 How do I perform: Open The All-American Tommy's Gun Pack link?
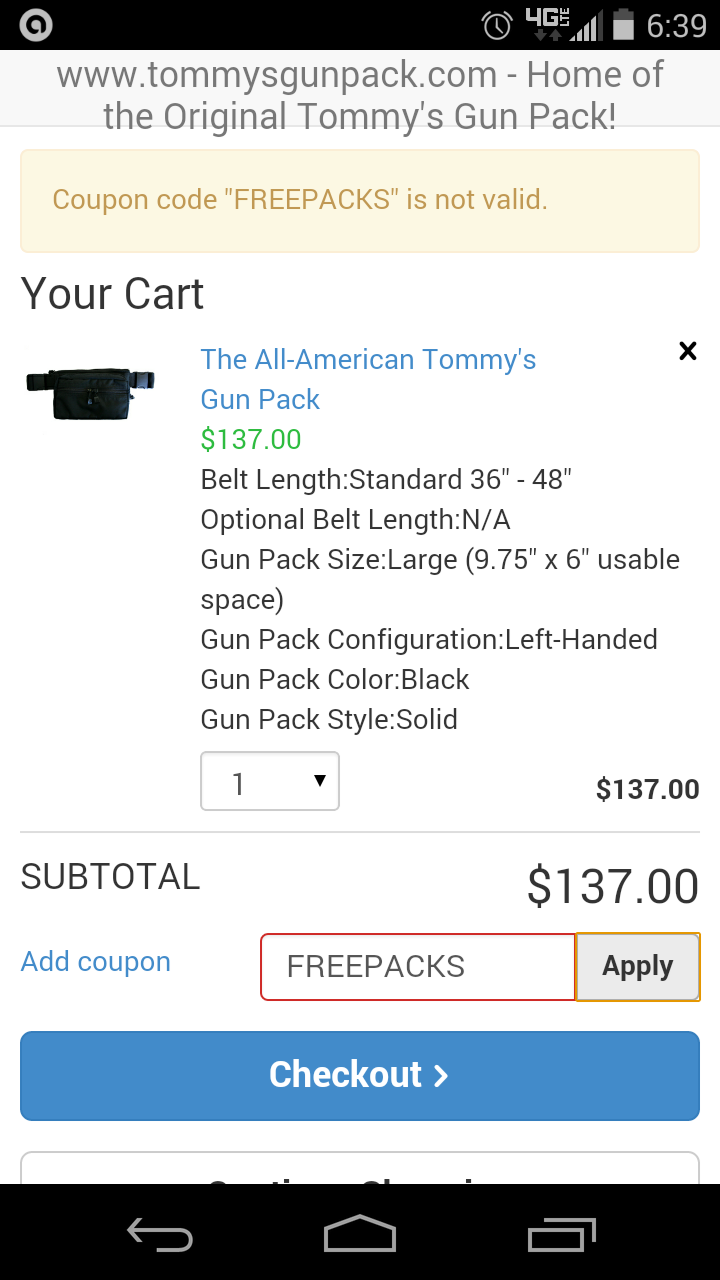pyautogui.click(x=368, y=379)
